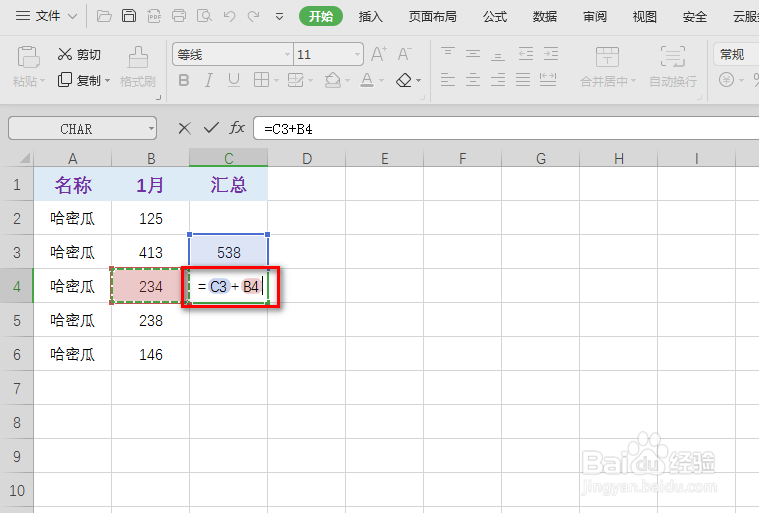This screenshot has height=513, width=759.
Task: Click the font color A button
Action: coord(367,80)
